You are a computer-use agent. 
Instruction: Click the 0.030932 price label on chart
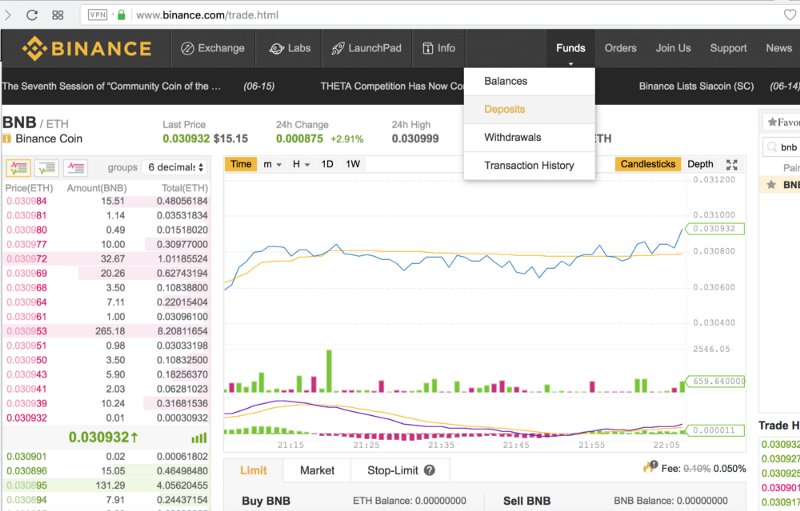click(715, 228)
